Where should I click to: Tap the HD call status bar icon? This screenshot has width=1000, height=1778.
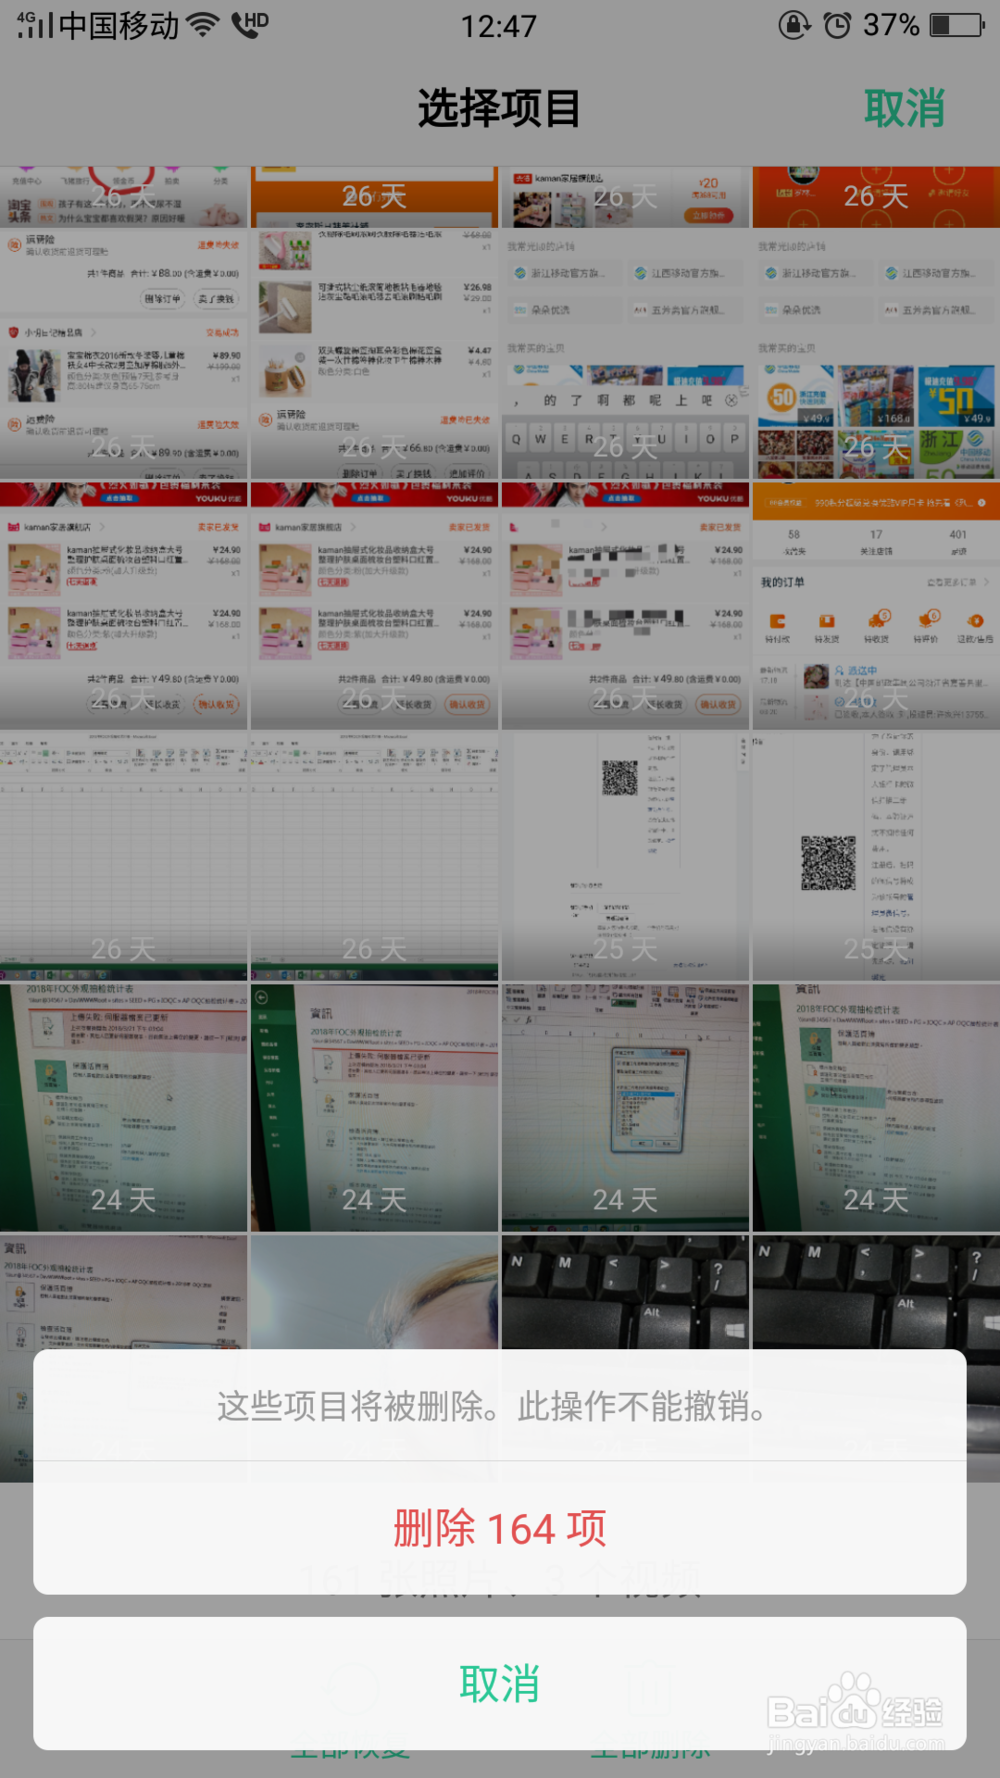pos(250,24)
